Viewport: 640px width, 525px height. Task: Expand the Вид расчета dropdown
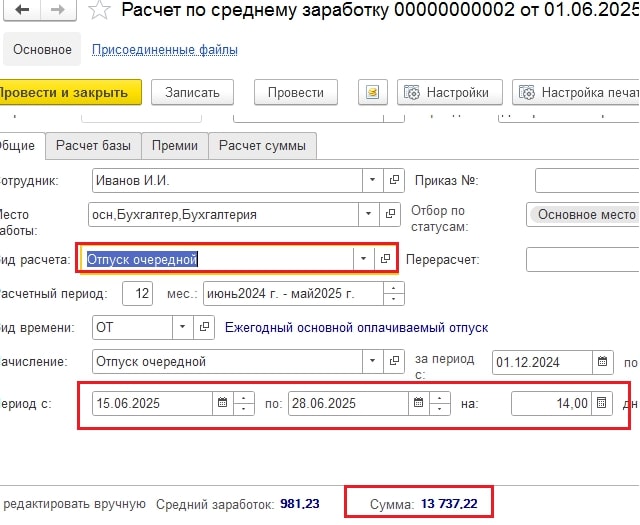tap(363, 259)
